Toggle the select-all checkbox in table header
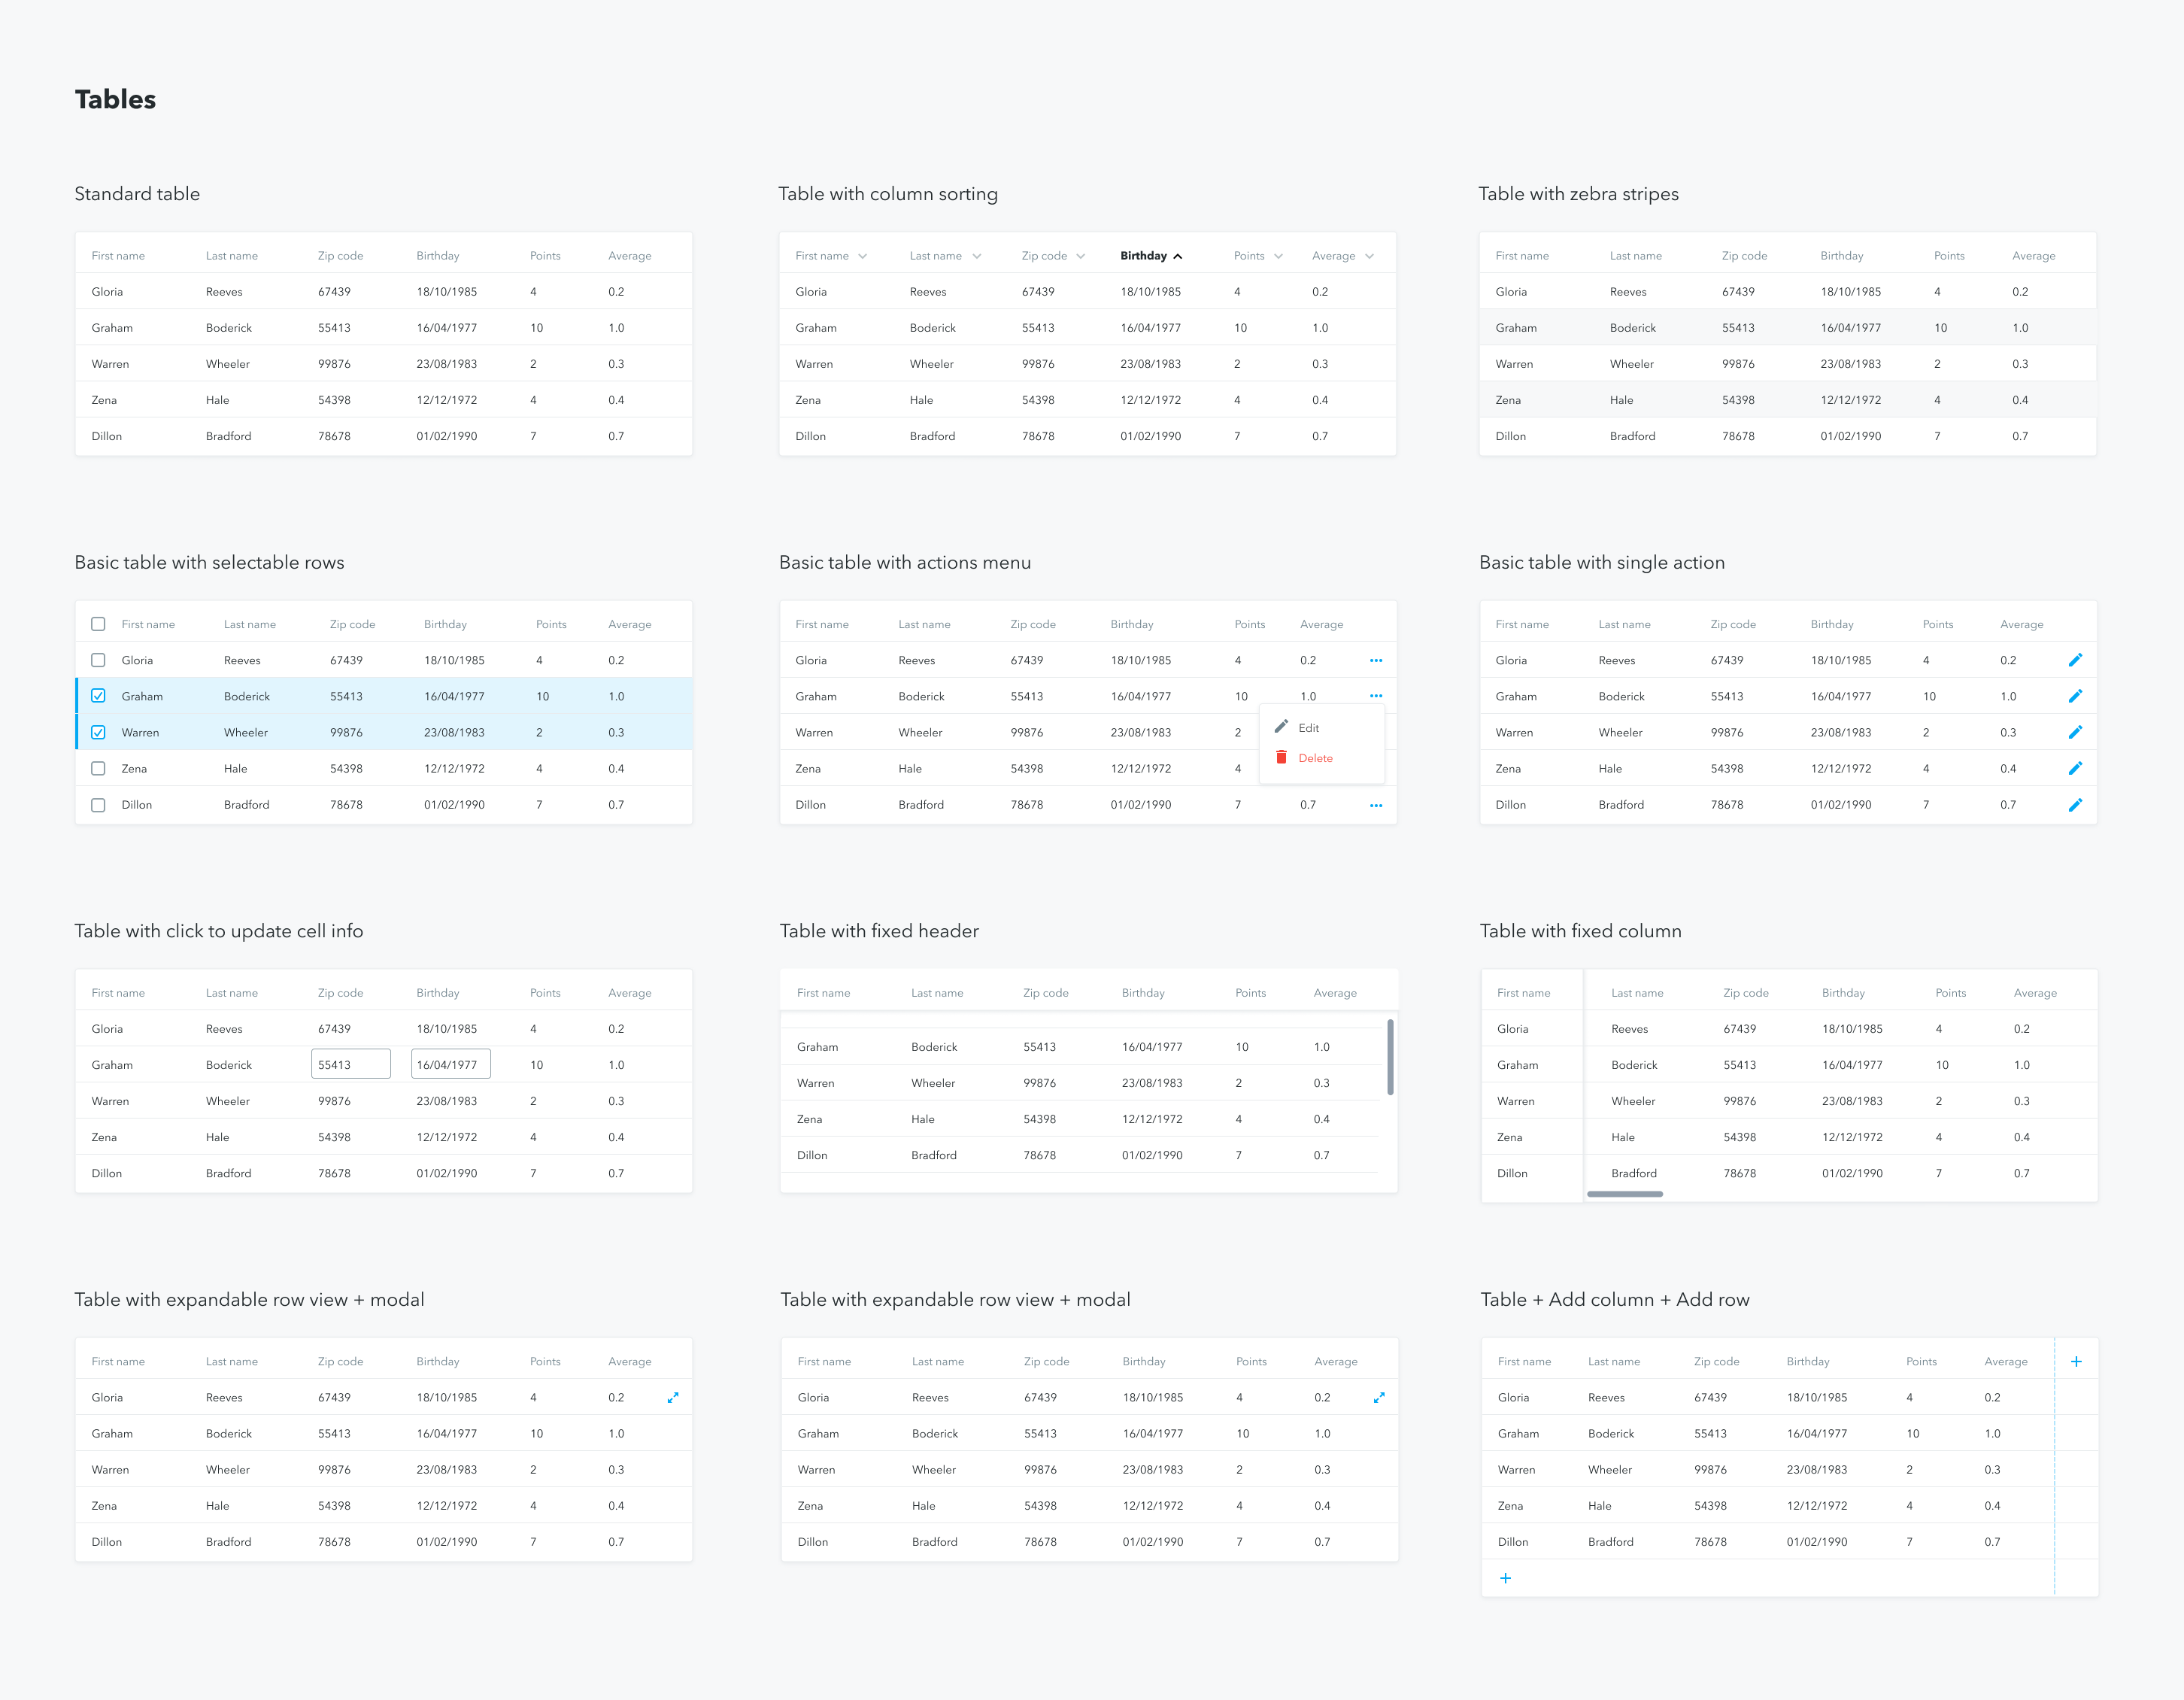Image resolution: width=2184 pixels, height=1700 pixels. [98, 623]
